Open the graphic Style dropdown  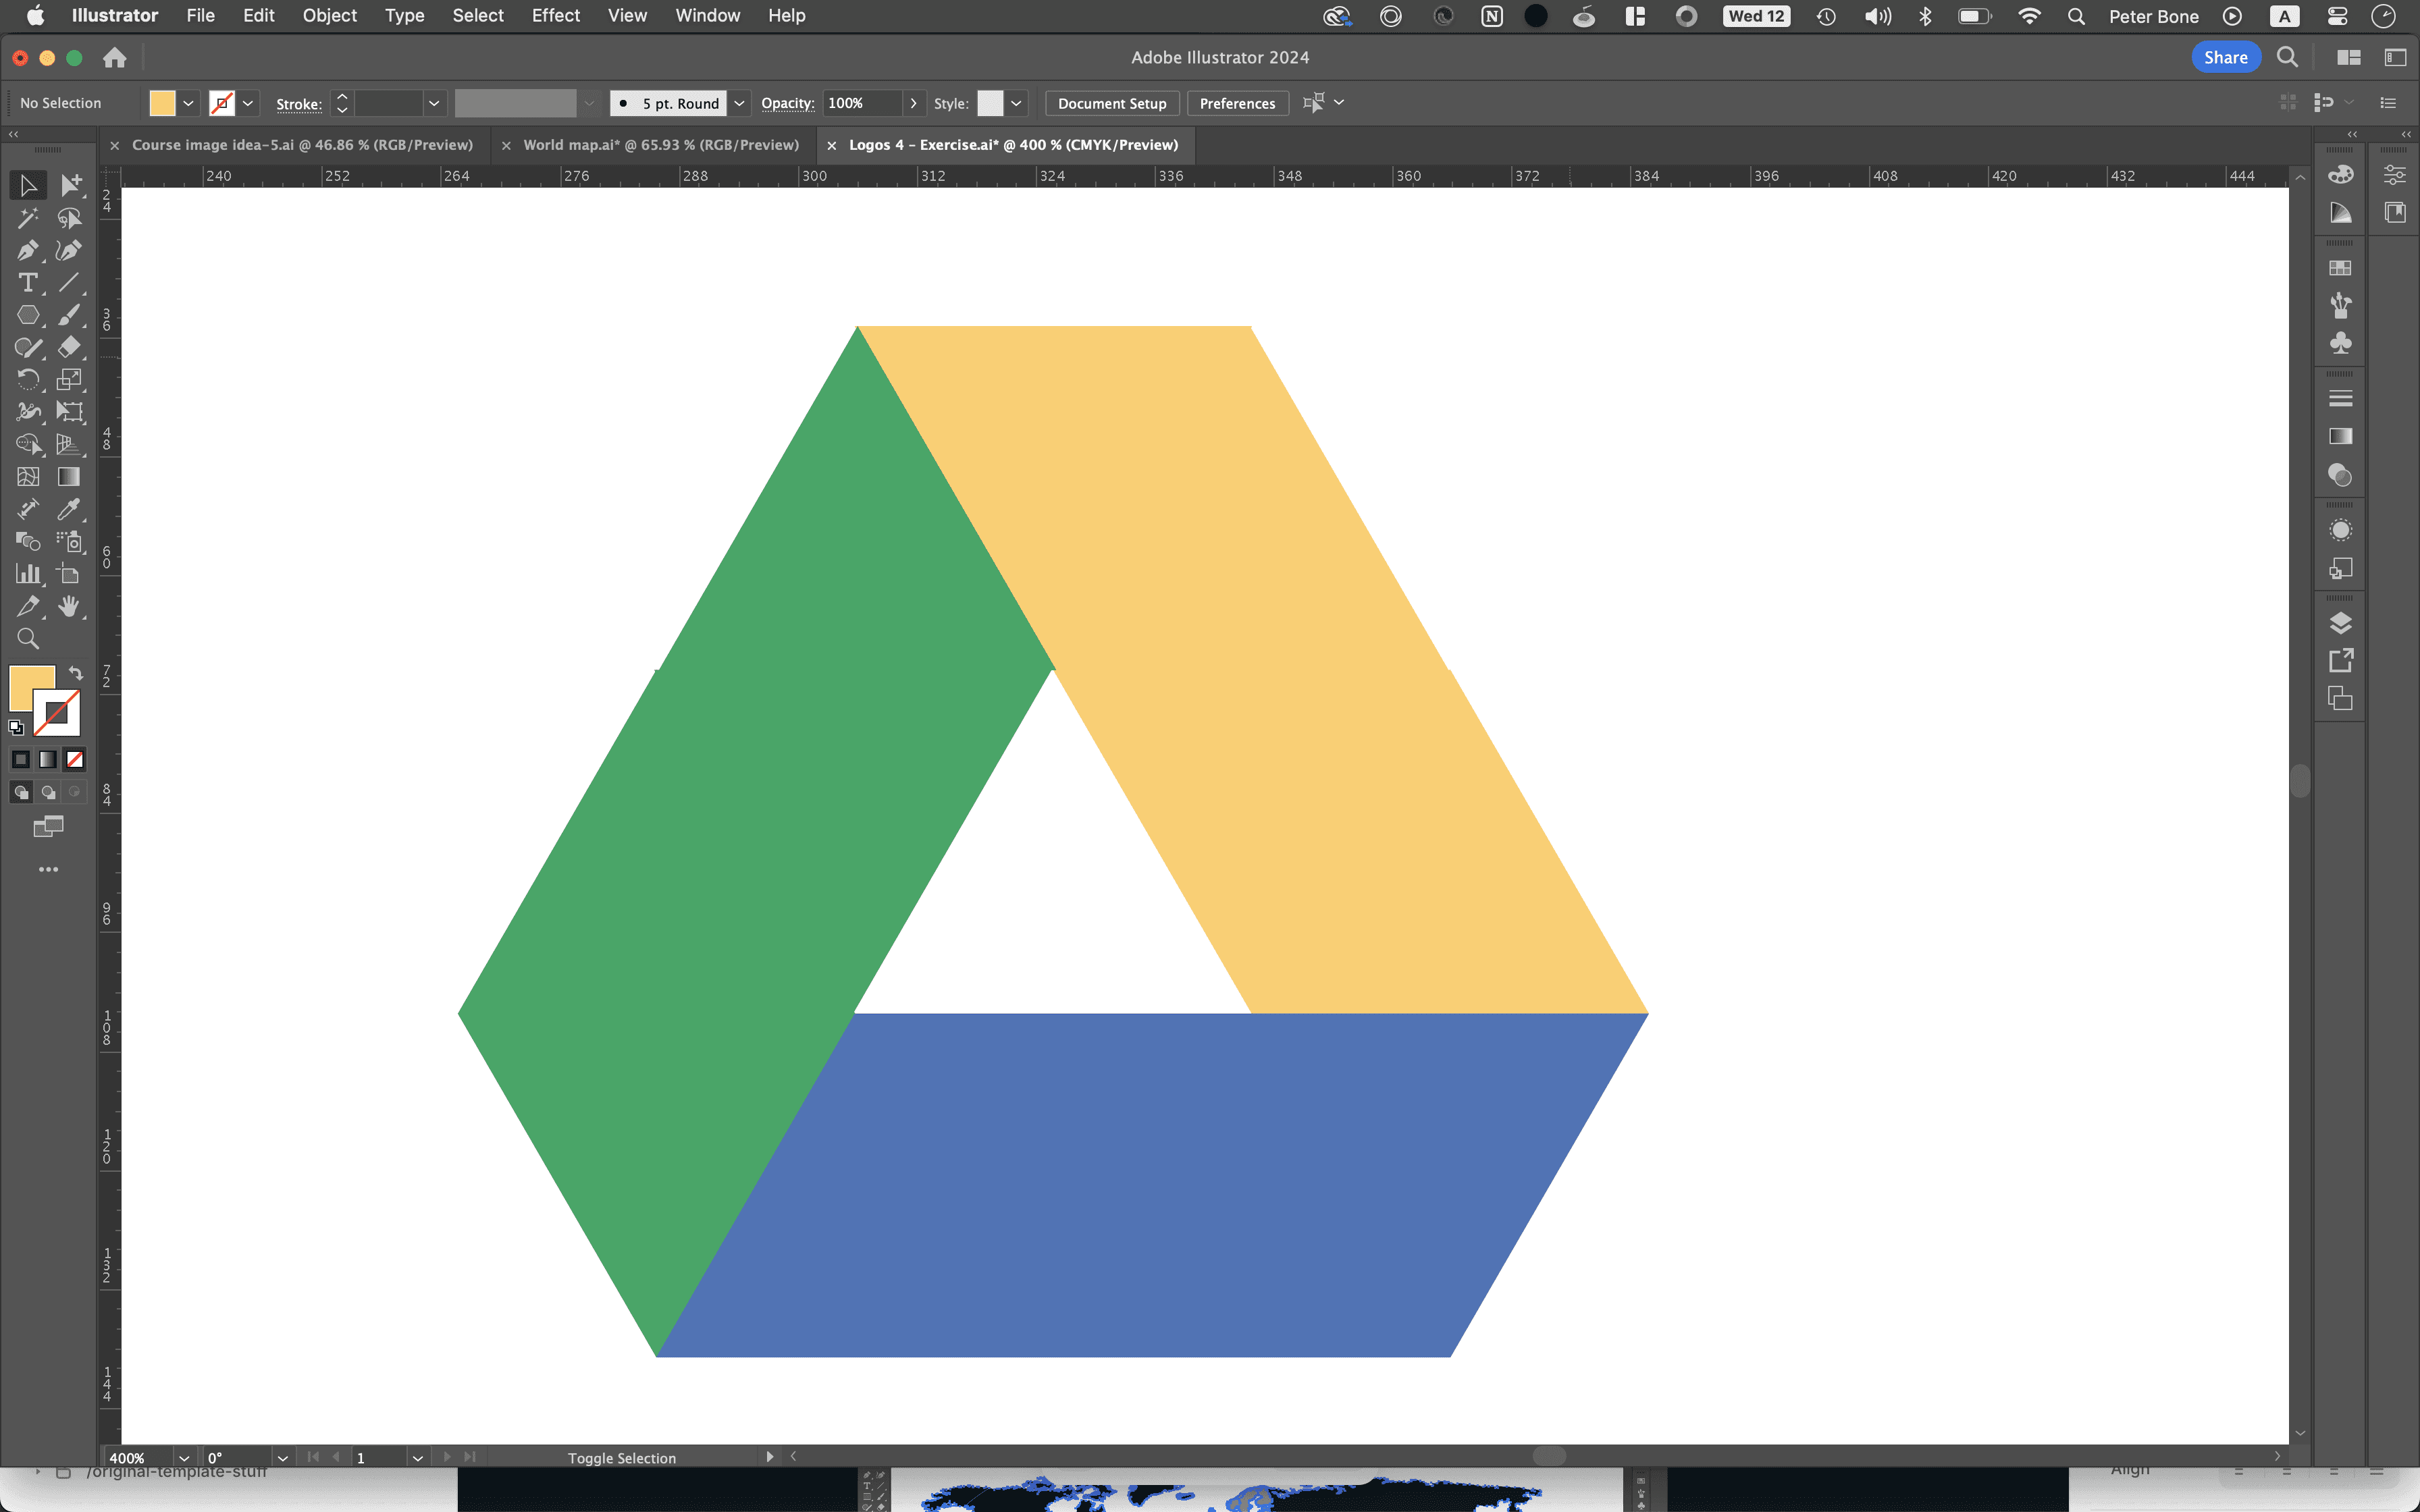(1016, 103)
